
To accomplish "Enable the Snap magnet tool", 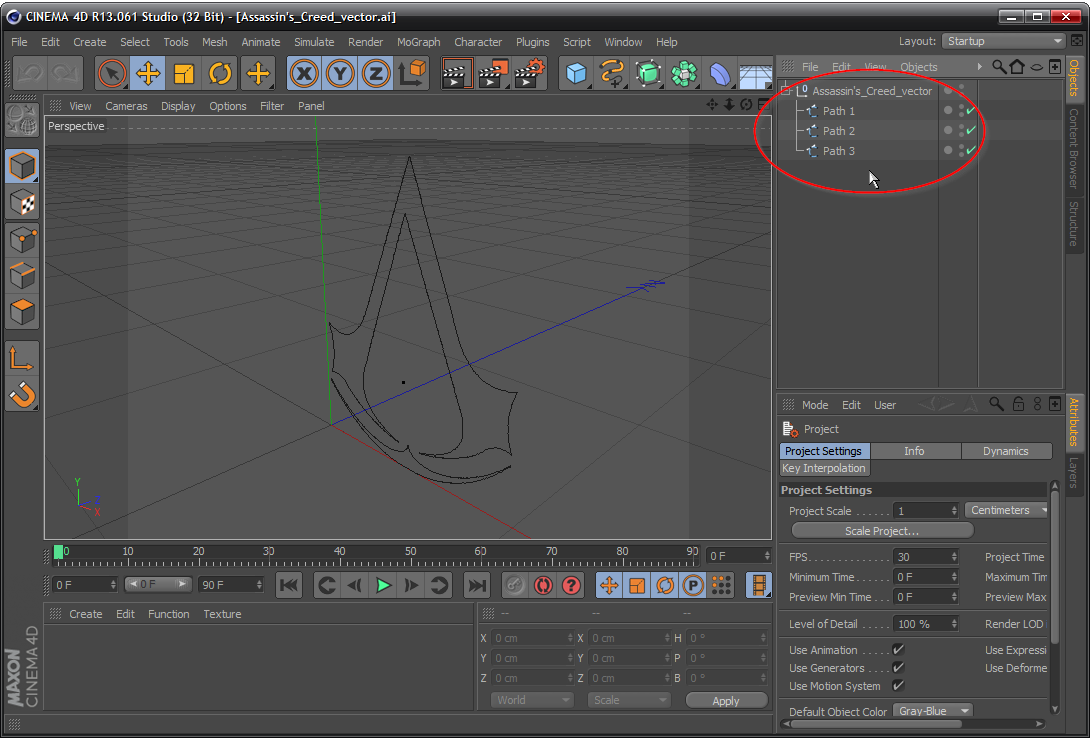I will tap(22, 396).
